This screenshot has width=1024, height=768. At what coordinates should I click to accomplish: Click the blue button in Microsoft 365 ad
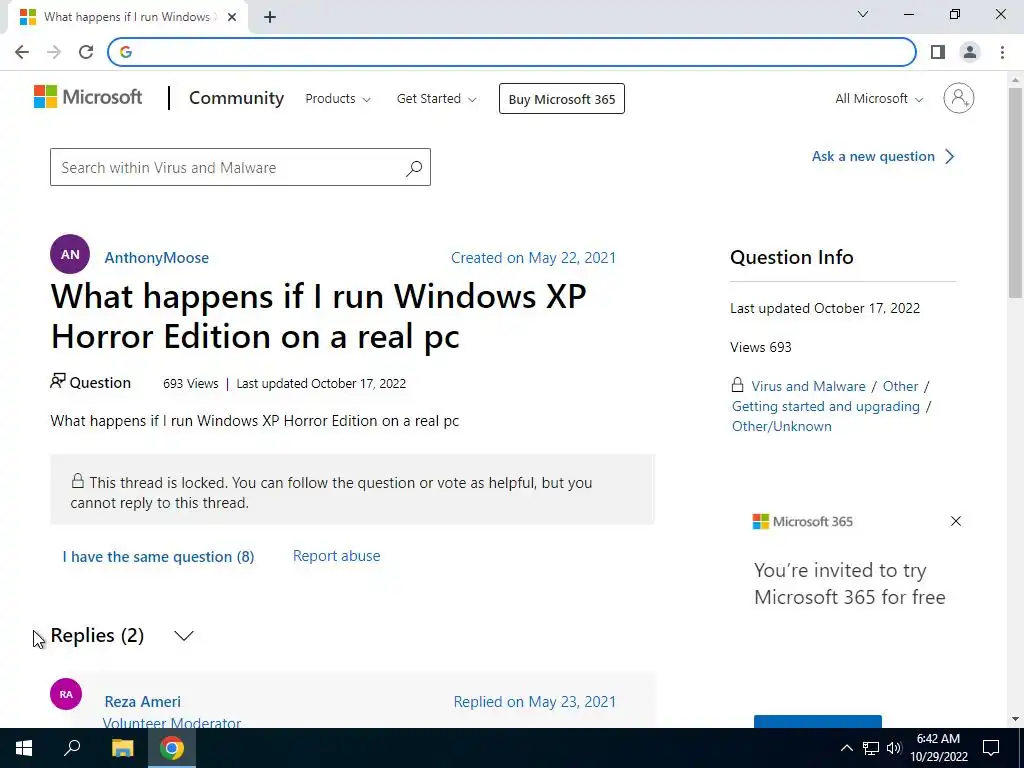click(x=818, y=722)
